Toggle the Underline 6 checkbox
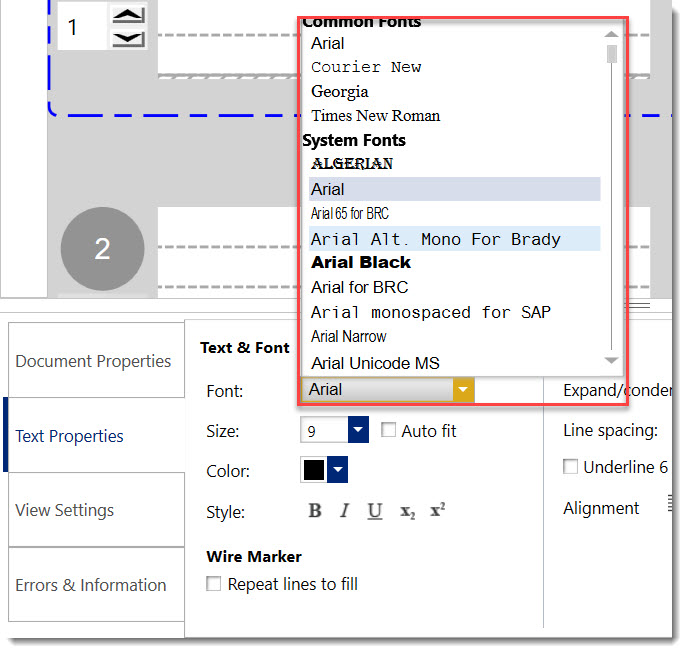The image size is (687, 653). (x=571, y=467)
